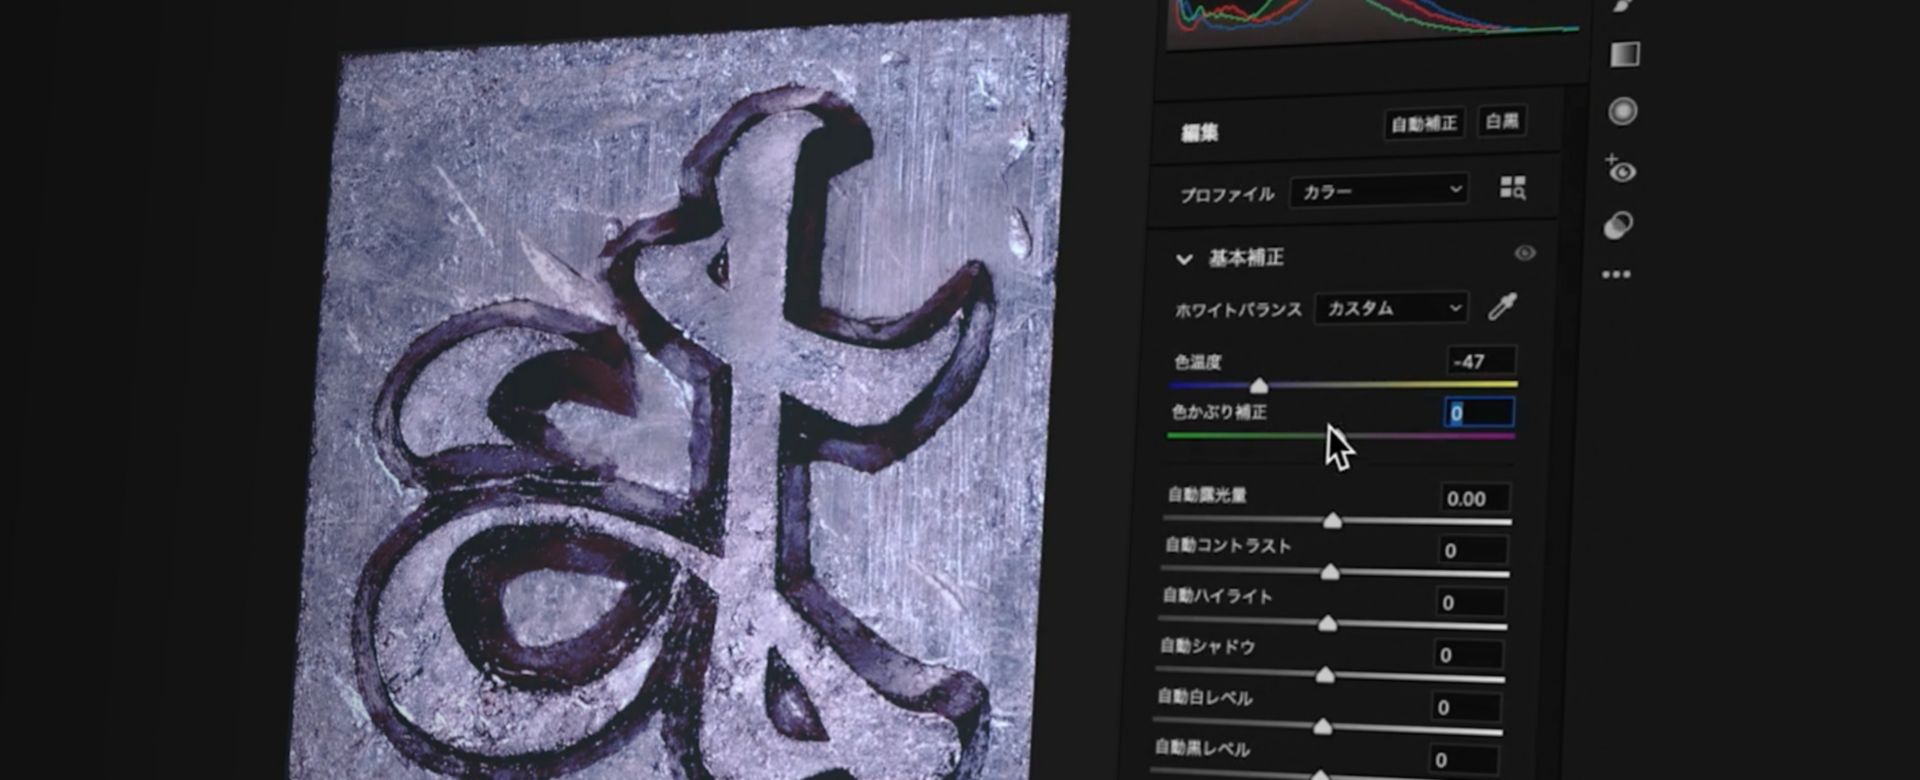The height and width of the screenshot is (780, 1920).
Task: Open Presets via overlapping circles icon
Action: pos(1618,226)
